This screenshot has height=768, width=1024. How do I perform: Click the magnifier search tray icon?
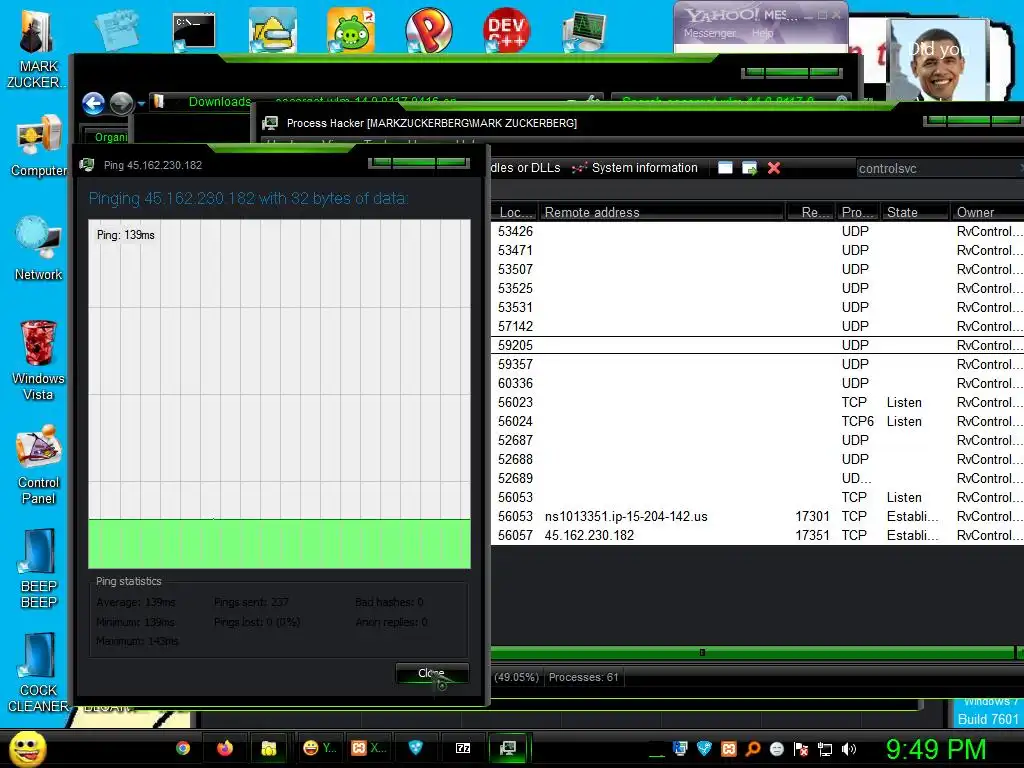(753, 748)
